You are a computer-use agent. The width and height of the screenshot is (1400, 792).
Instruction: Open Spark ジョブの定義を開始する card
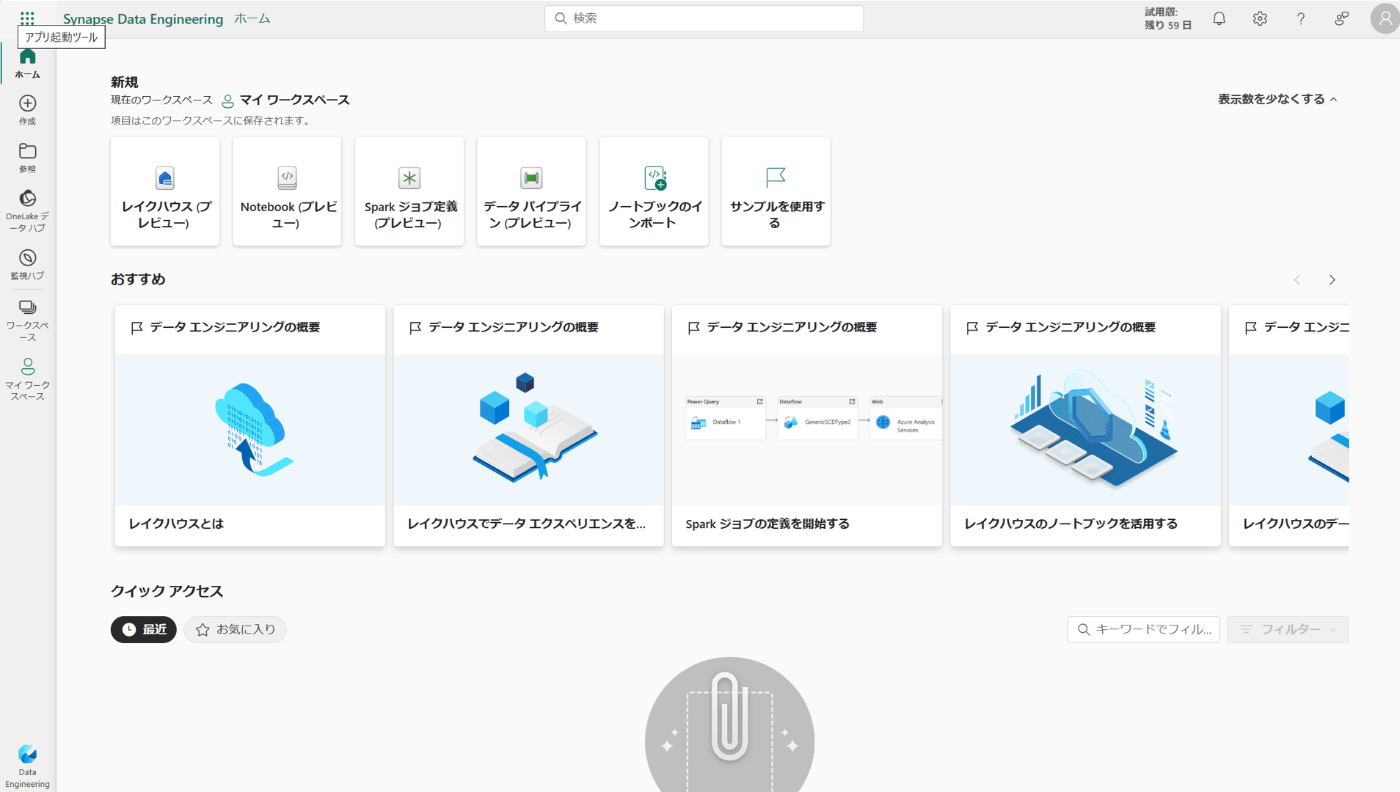[x=807, y=426]
